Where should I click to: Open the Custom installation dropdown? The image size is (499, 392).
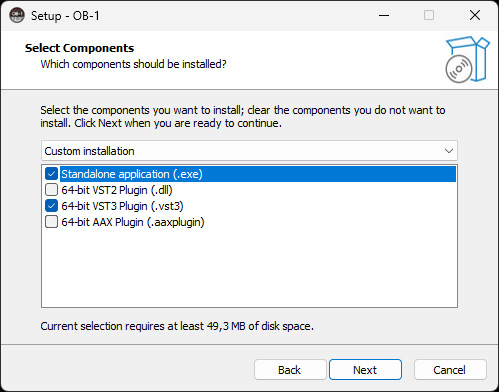coord(249,151)
